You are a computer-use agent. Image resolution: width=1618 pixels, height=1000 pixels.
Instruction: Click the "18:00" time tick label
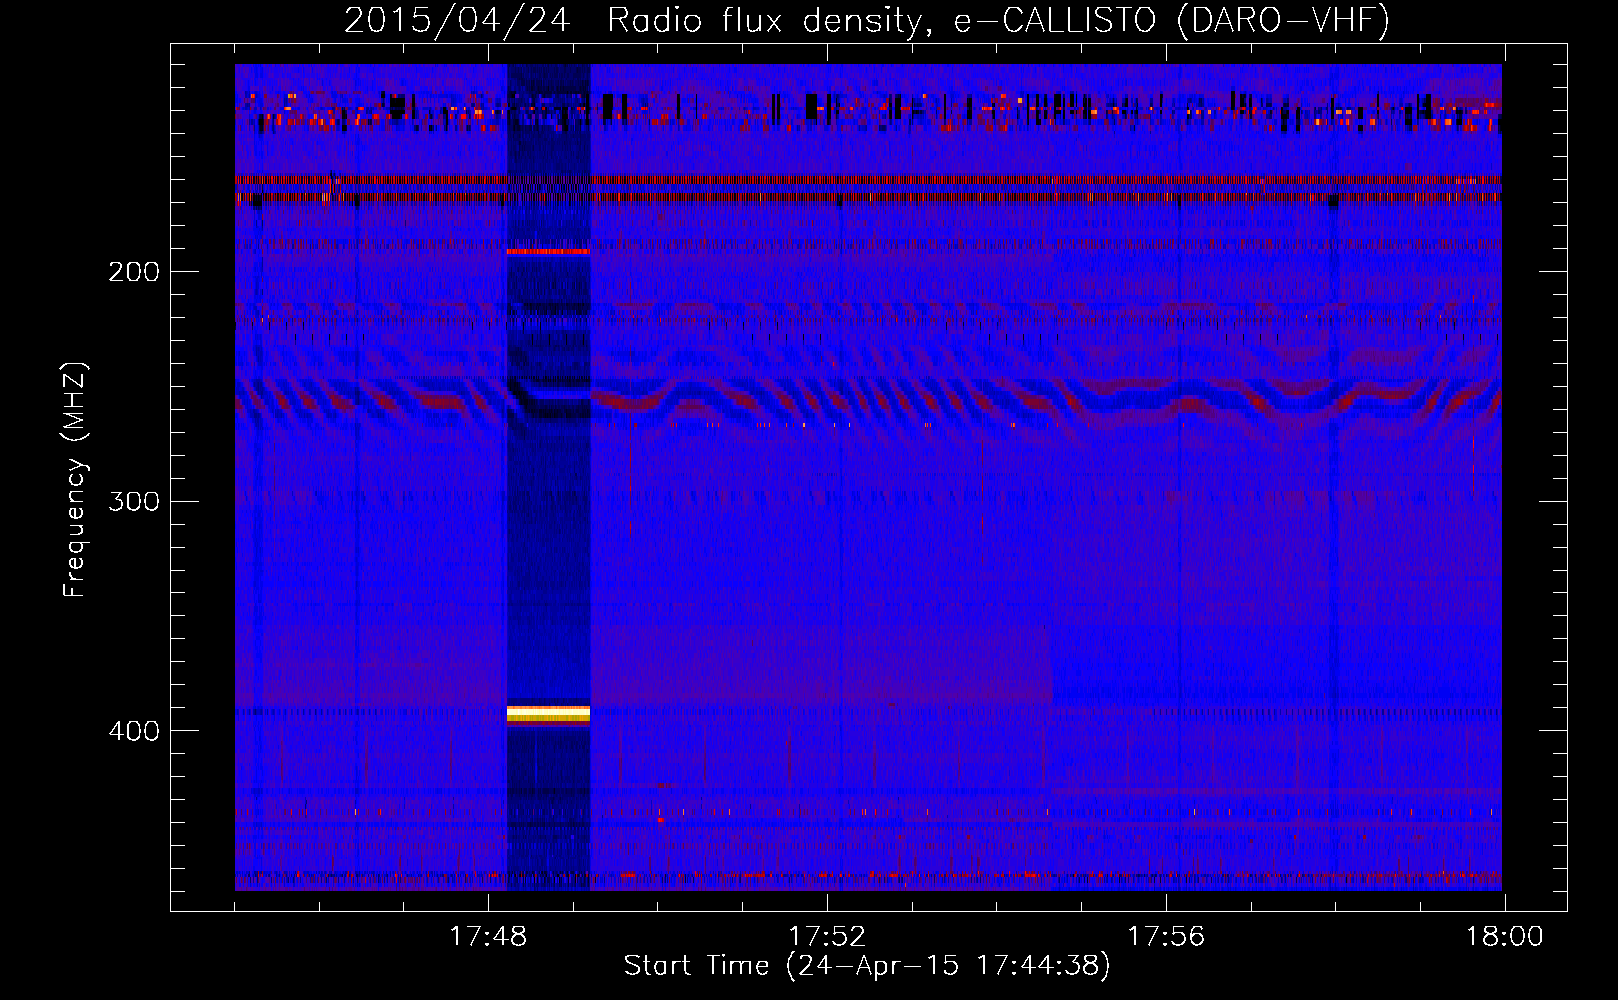click(1505, 937)
